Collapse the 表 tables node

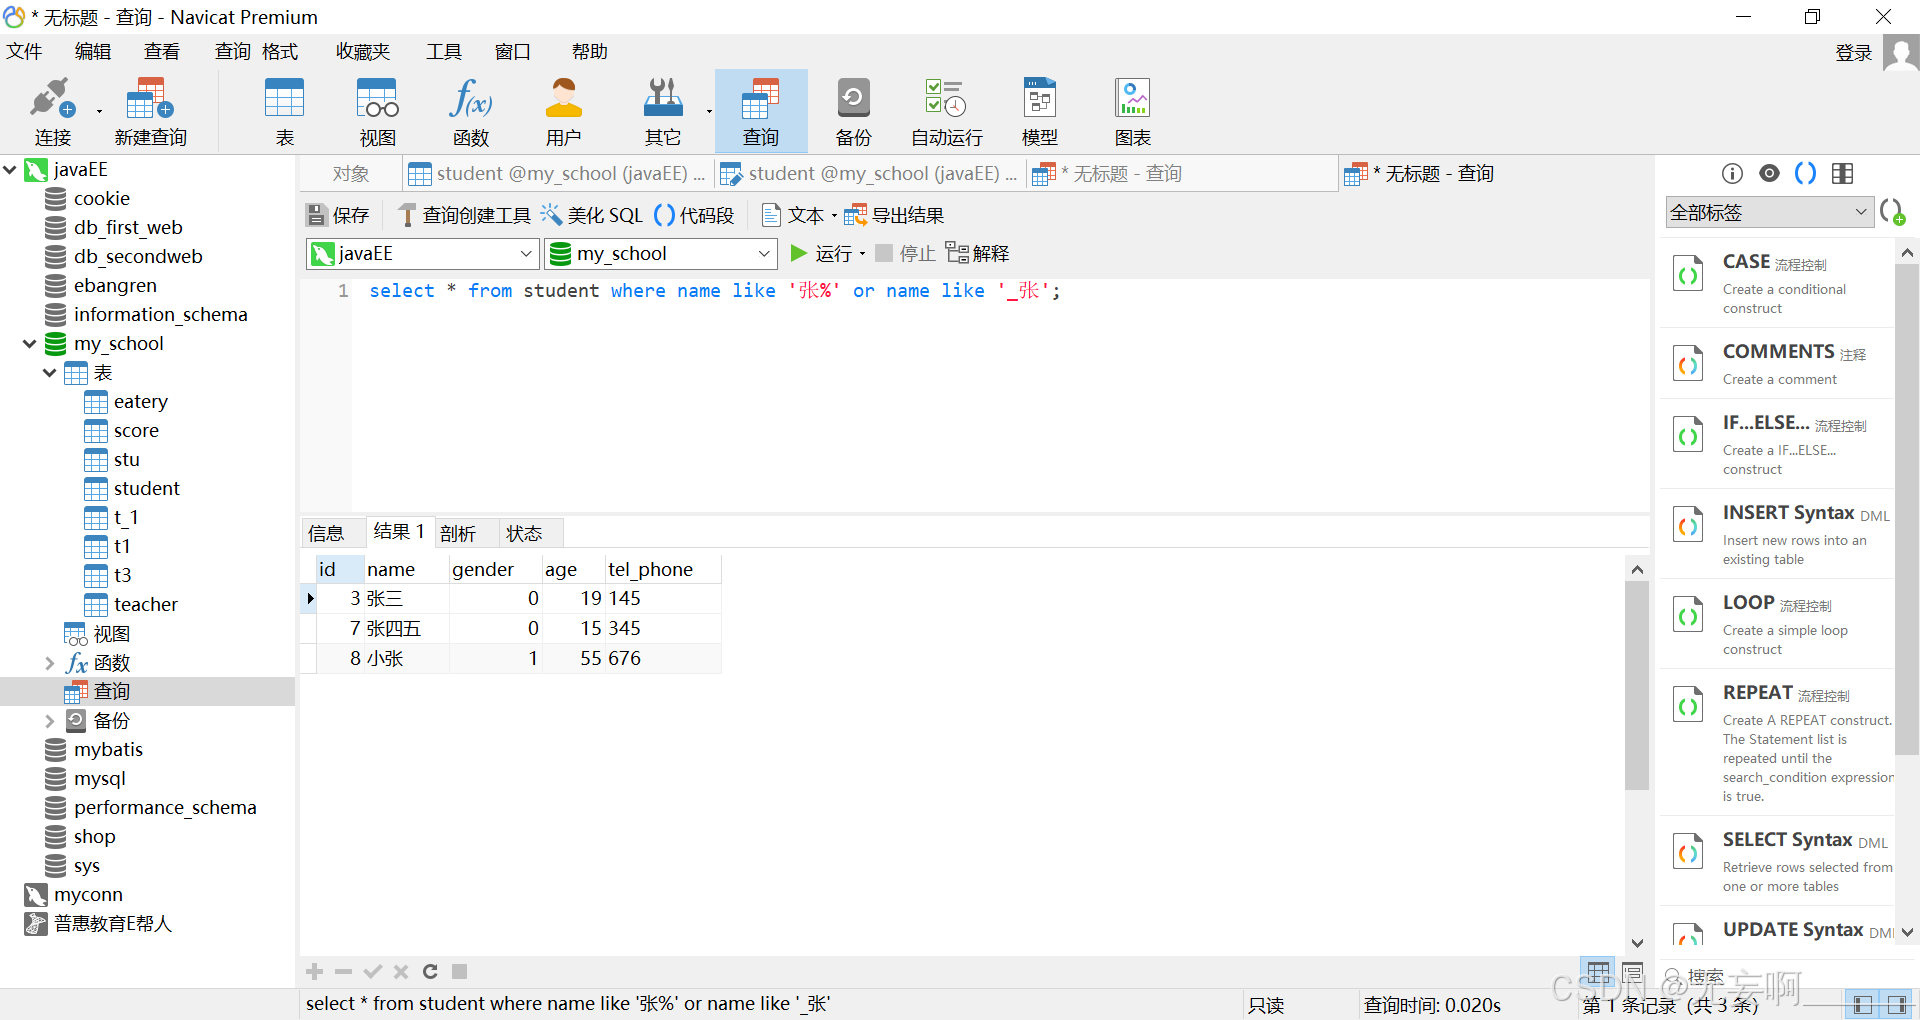click(x=50, y=373)
